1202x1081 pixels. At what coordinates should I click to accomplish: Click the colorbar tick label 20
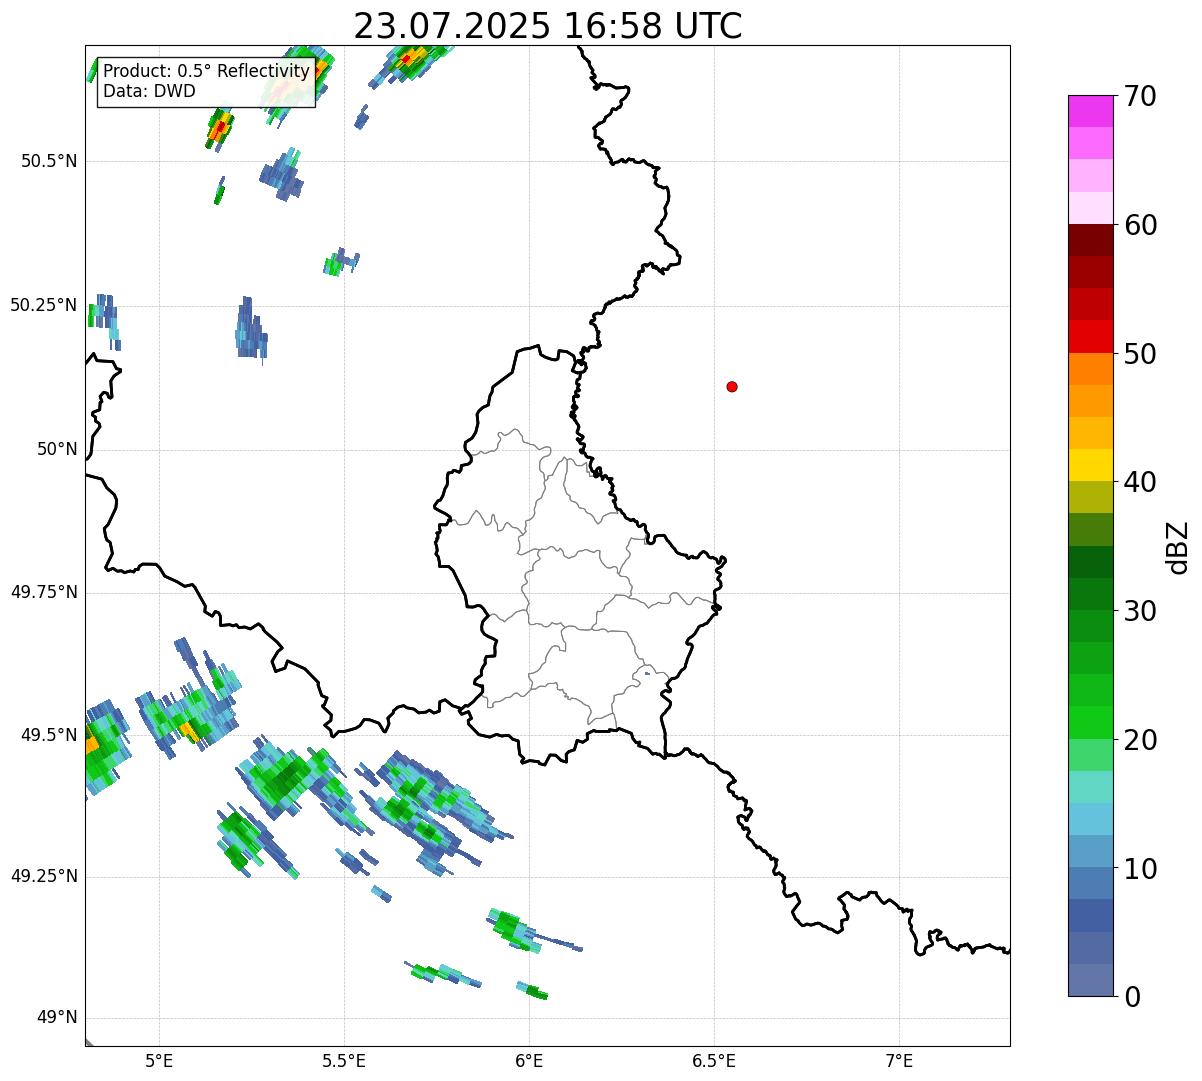(1140, 740)
